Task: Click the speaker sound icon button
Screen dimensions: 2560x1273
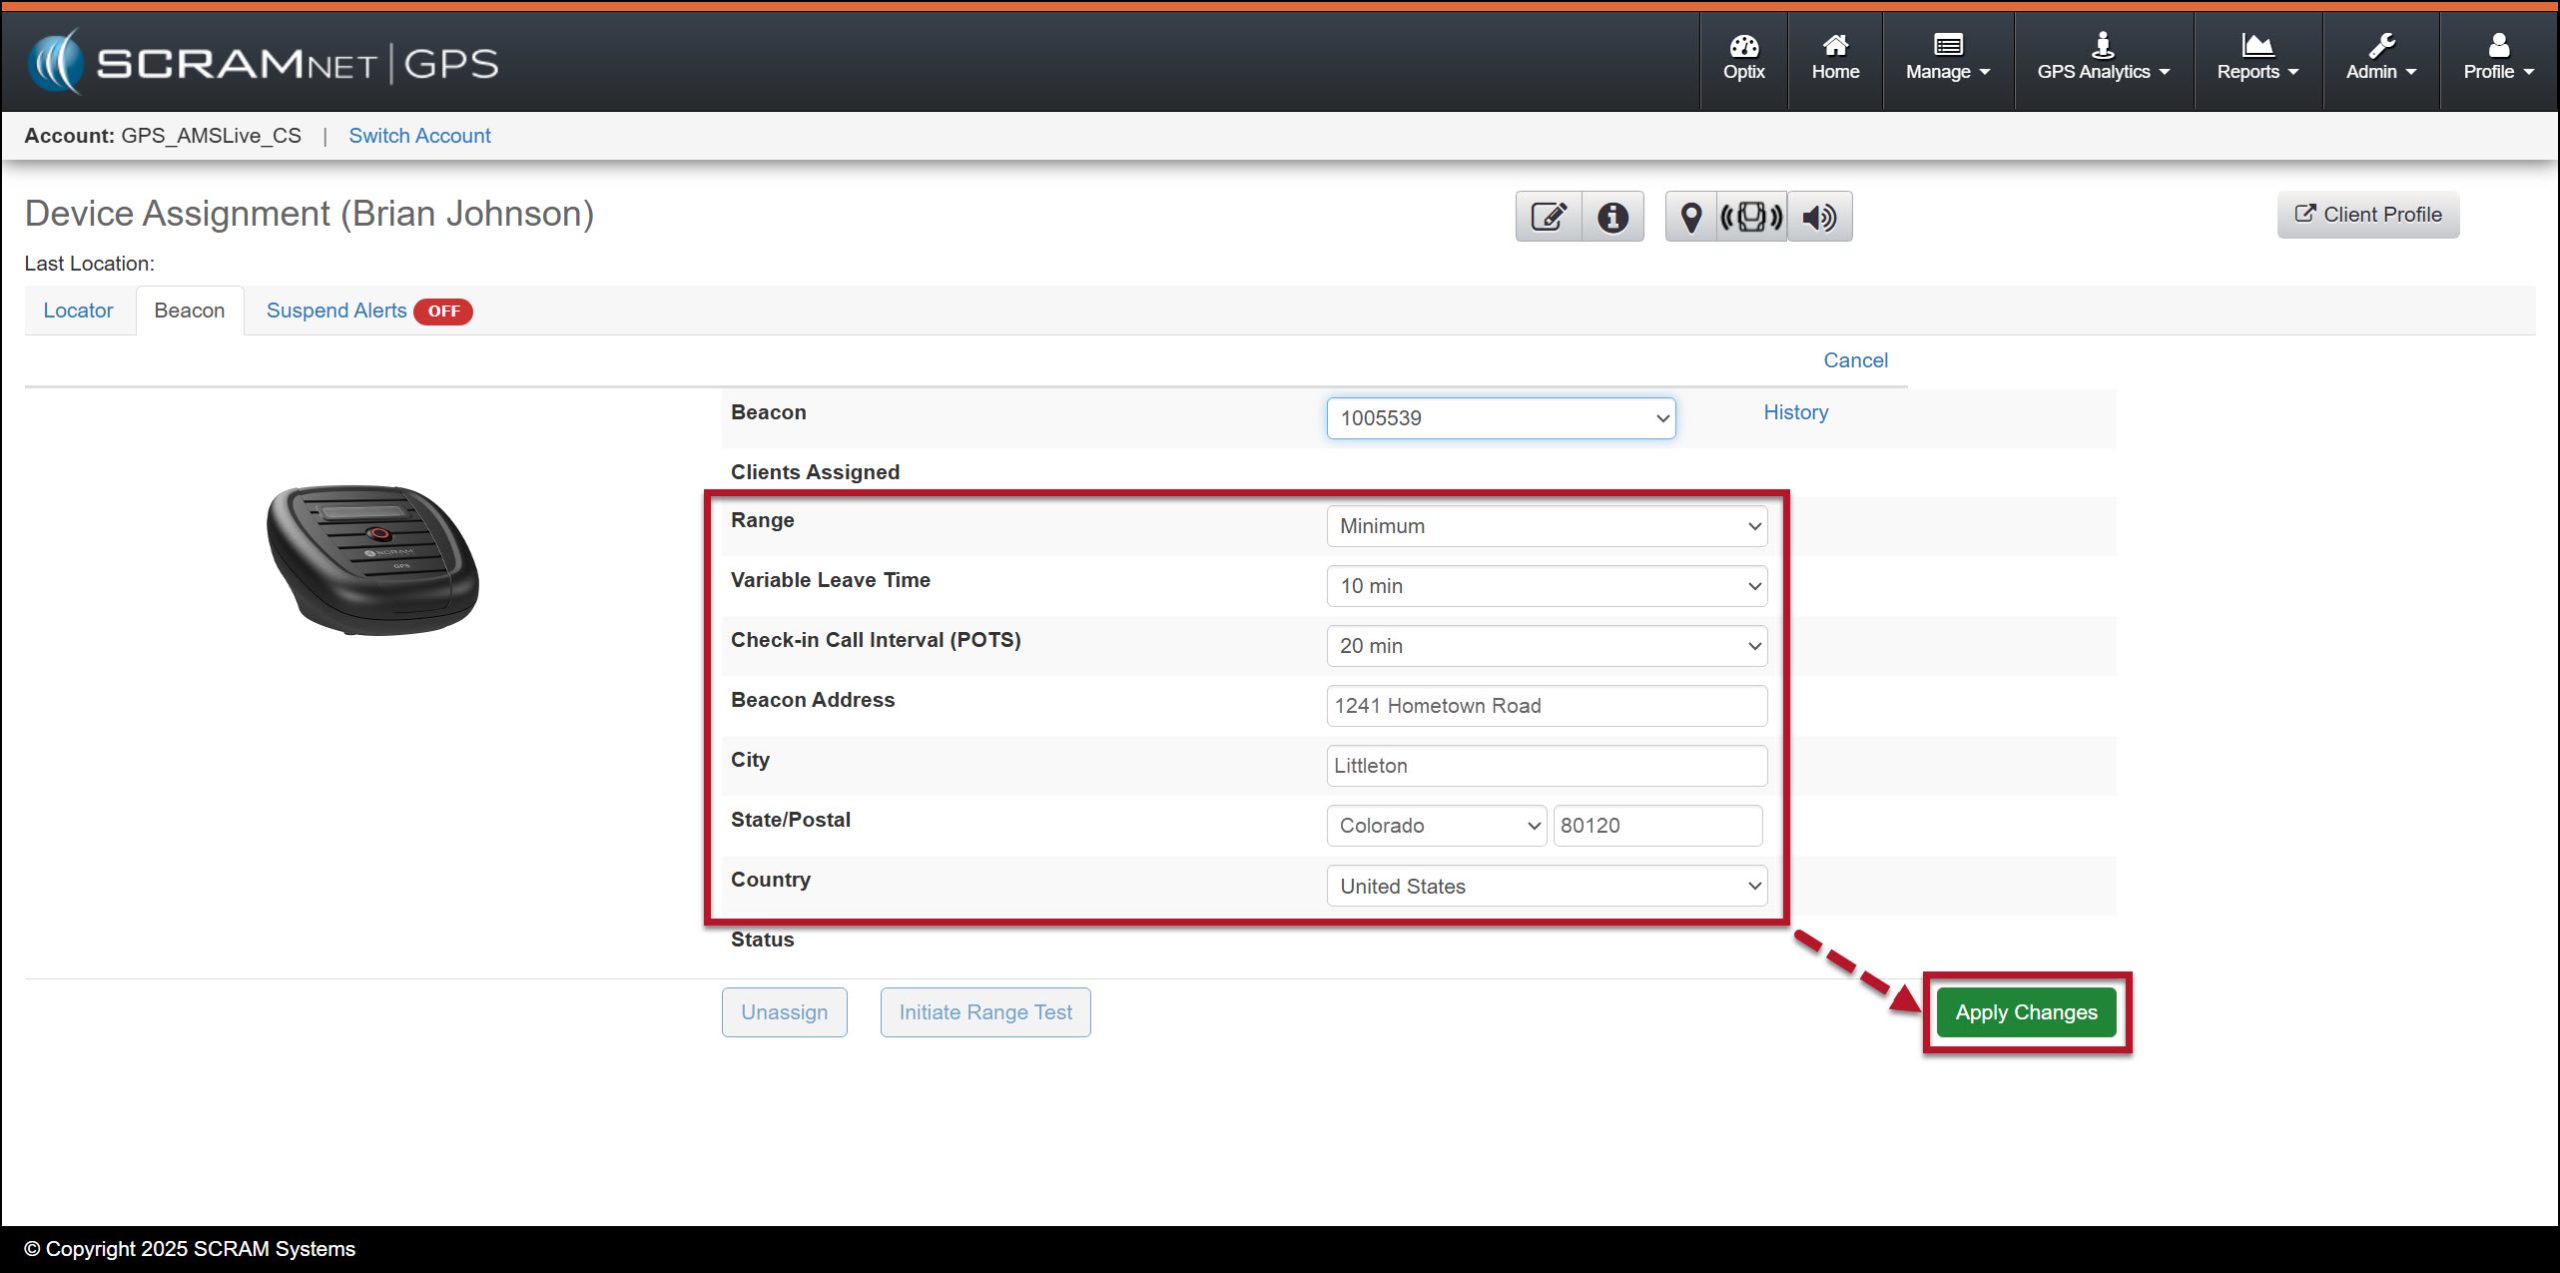Action: [1819, 216]
